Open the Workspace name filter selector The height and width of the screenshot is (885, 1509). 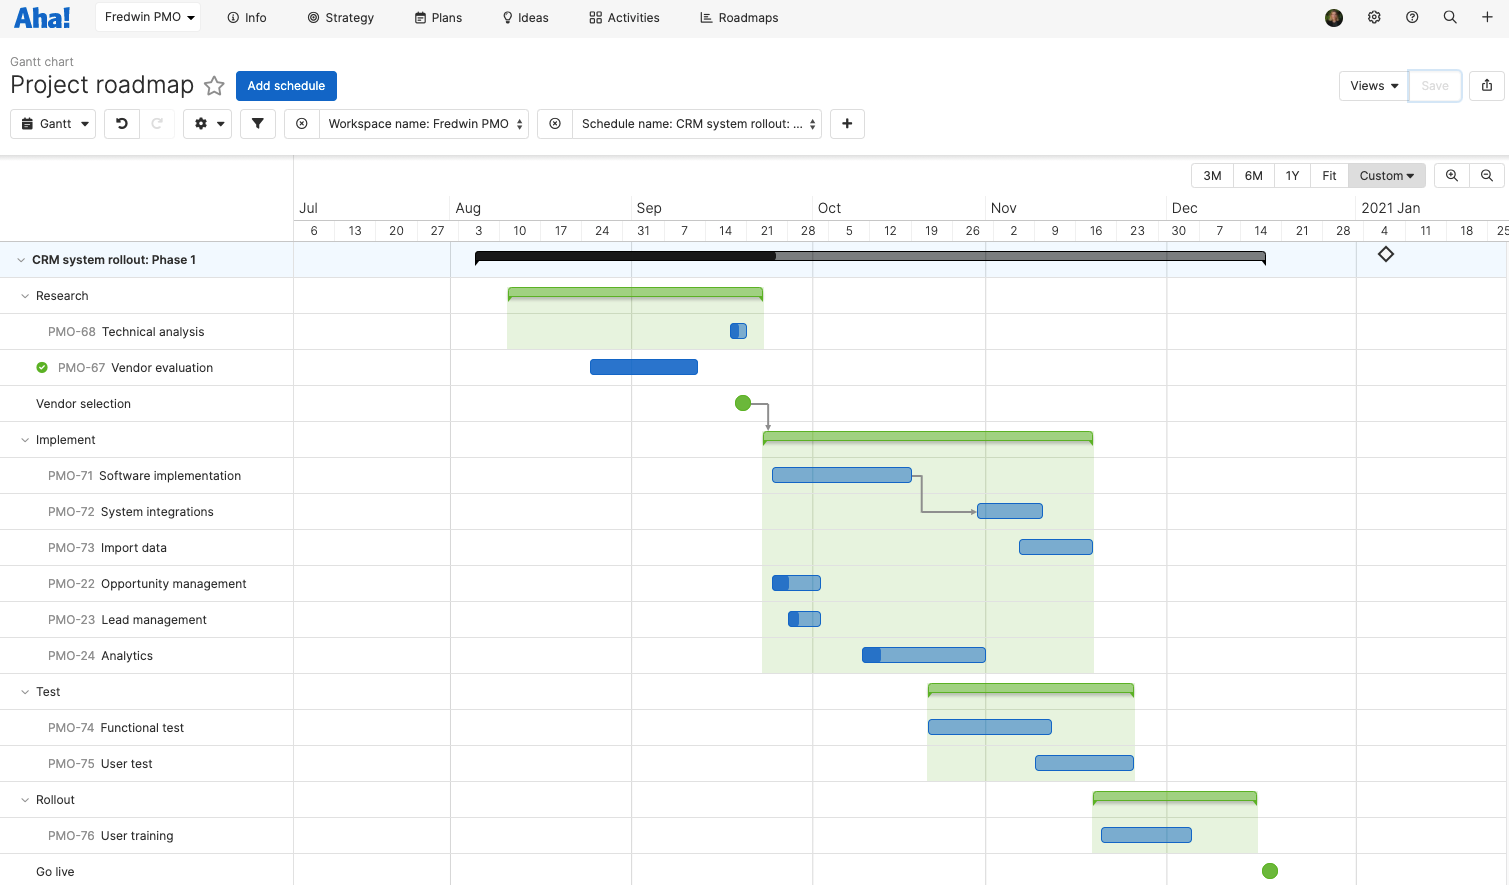[424, 124]
